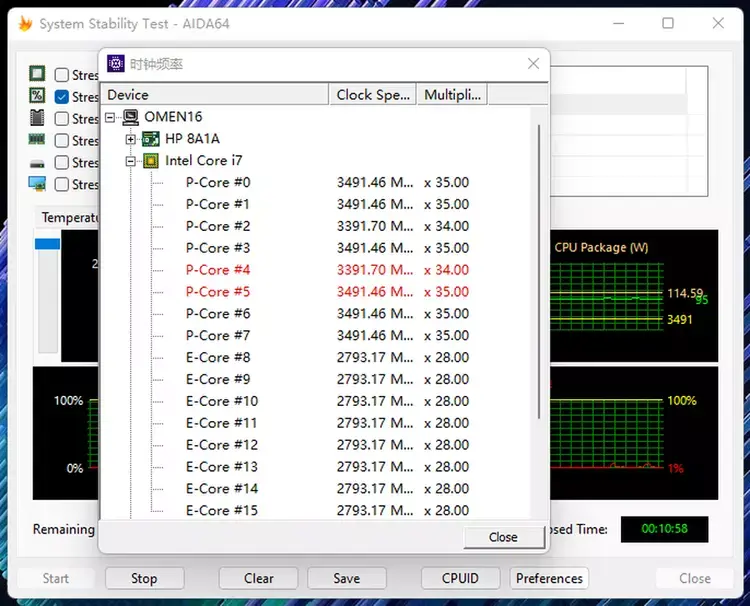Click the local disk drive icon

click(37, 164)
